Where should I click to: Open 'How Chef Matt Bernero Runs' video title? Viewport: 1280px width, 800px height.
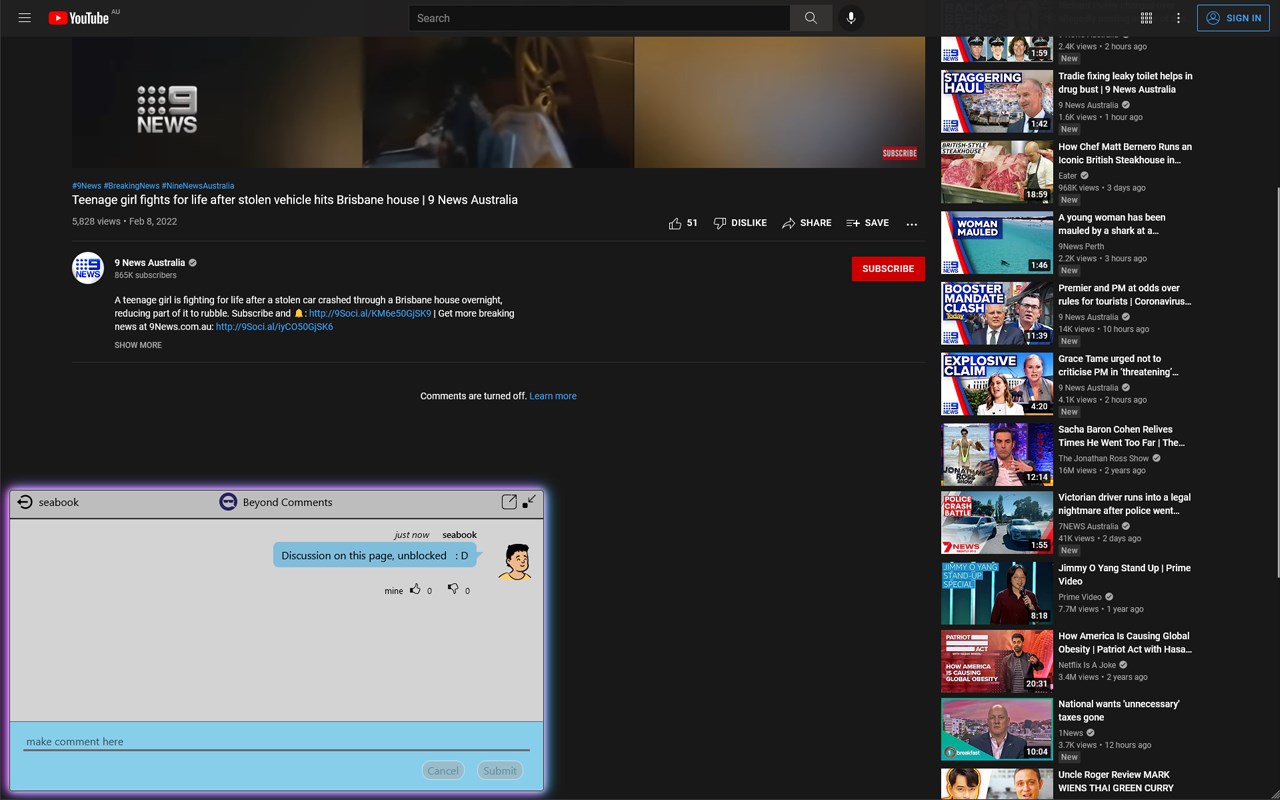click(1125, 153)
